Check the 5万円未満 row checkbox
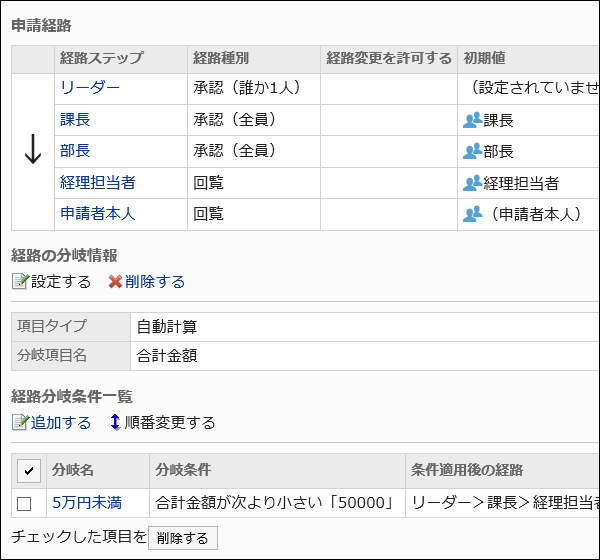The height and width of the screenshot is (560, 600). (24, 504)
